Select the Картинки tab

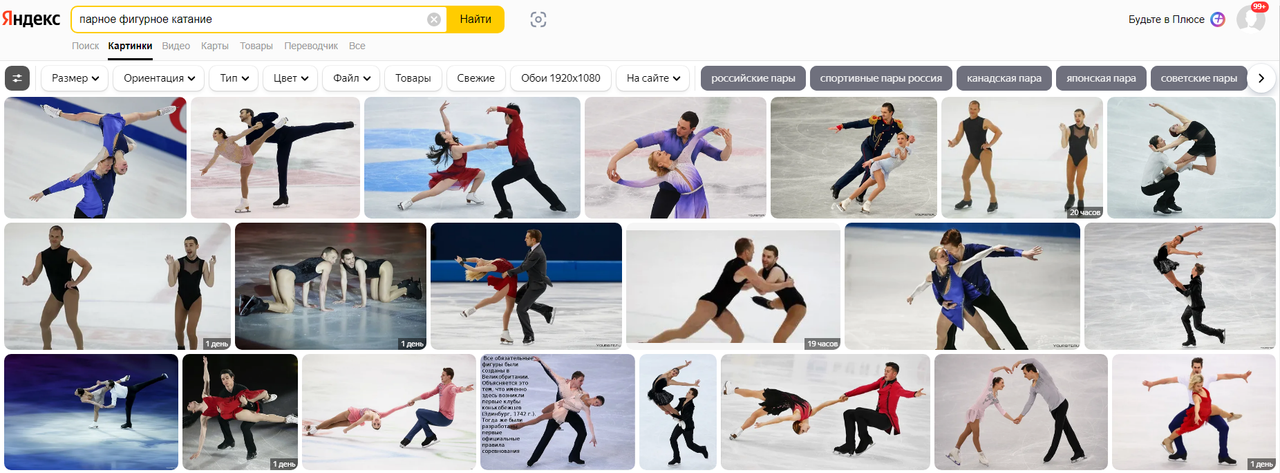point(130,46)
